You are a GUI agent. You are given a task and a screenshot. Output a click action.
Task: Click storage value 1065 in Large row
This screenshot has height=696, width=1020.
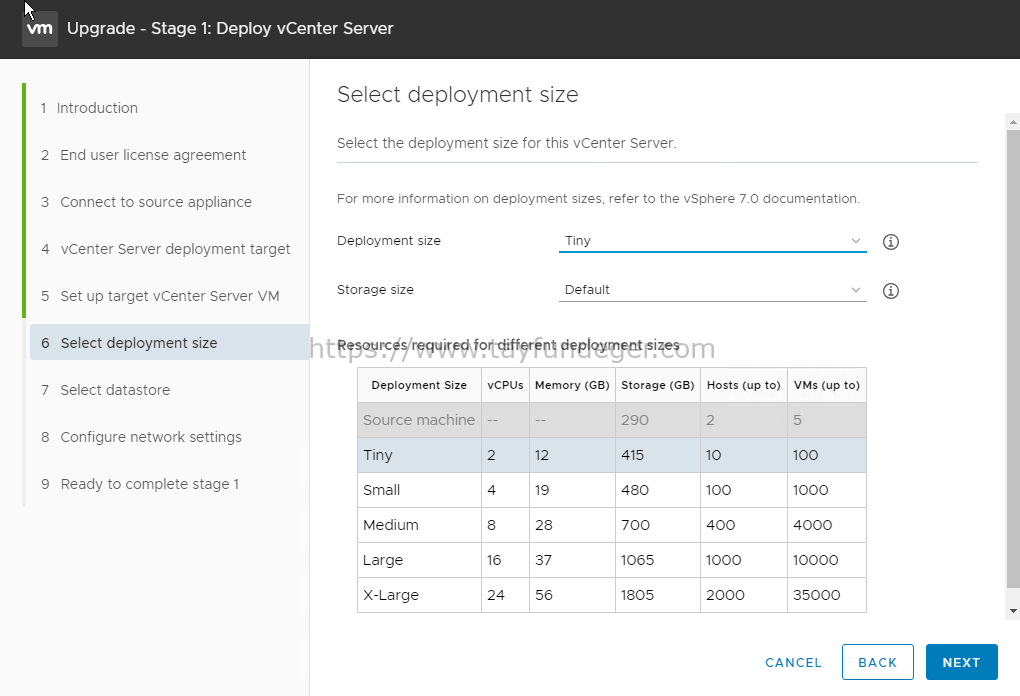(x=638, y=560)
